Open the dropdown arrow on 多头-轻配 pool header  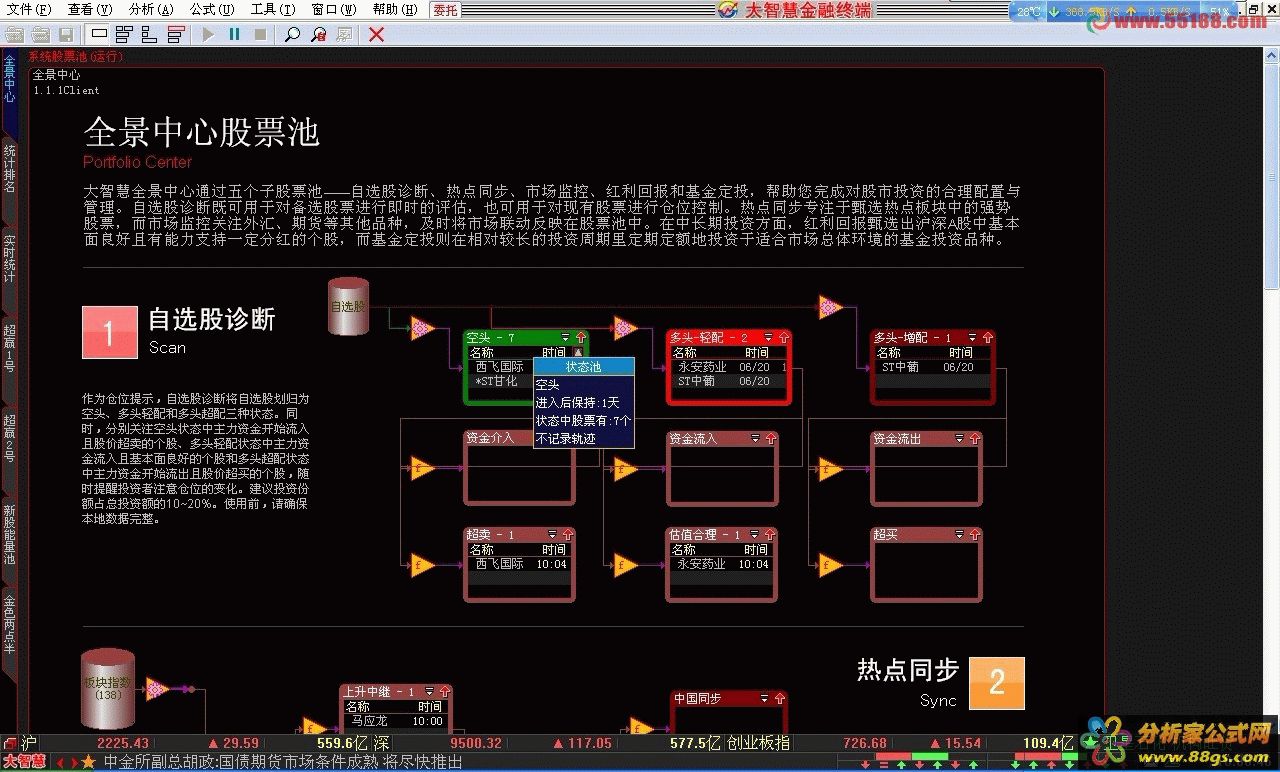pos(769,338)
